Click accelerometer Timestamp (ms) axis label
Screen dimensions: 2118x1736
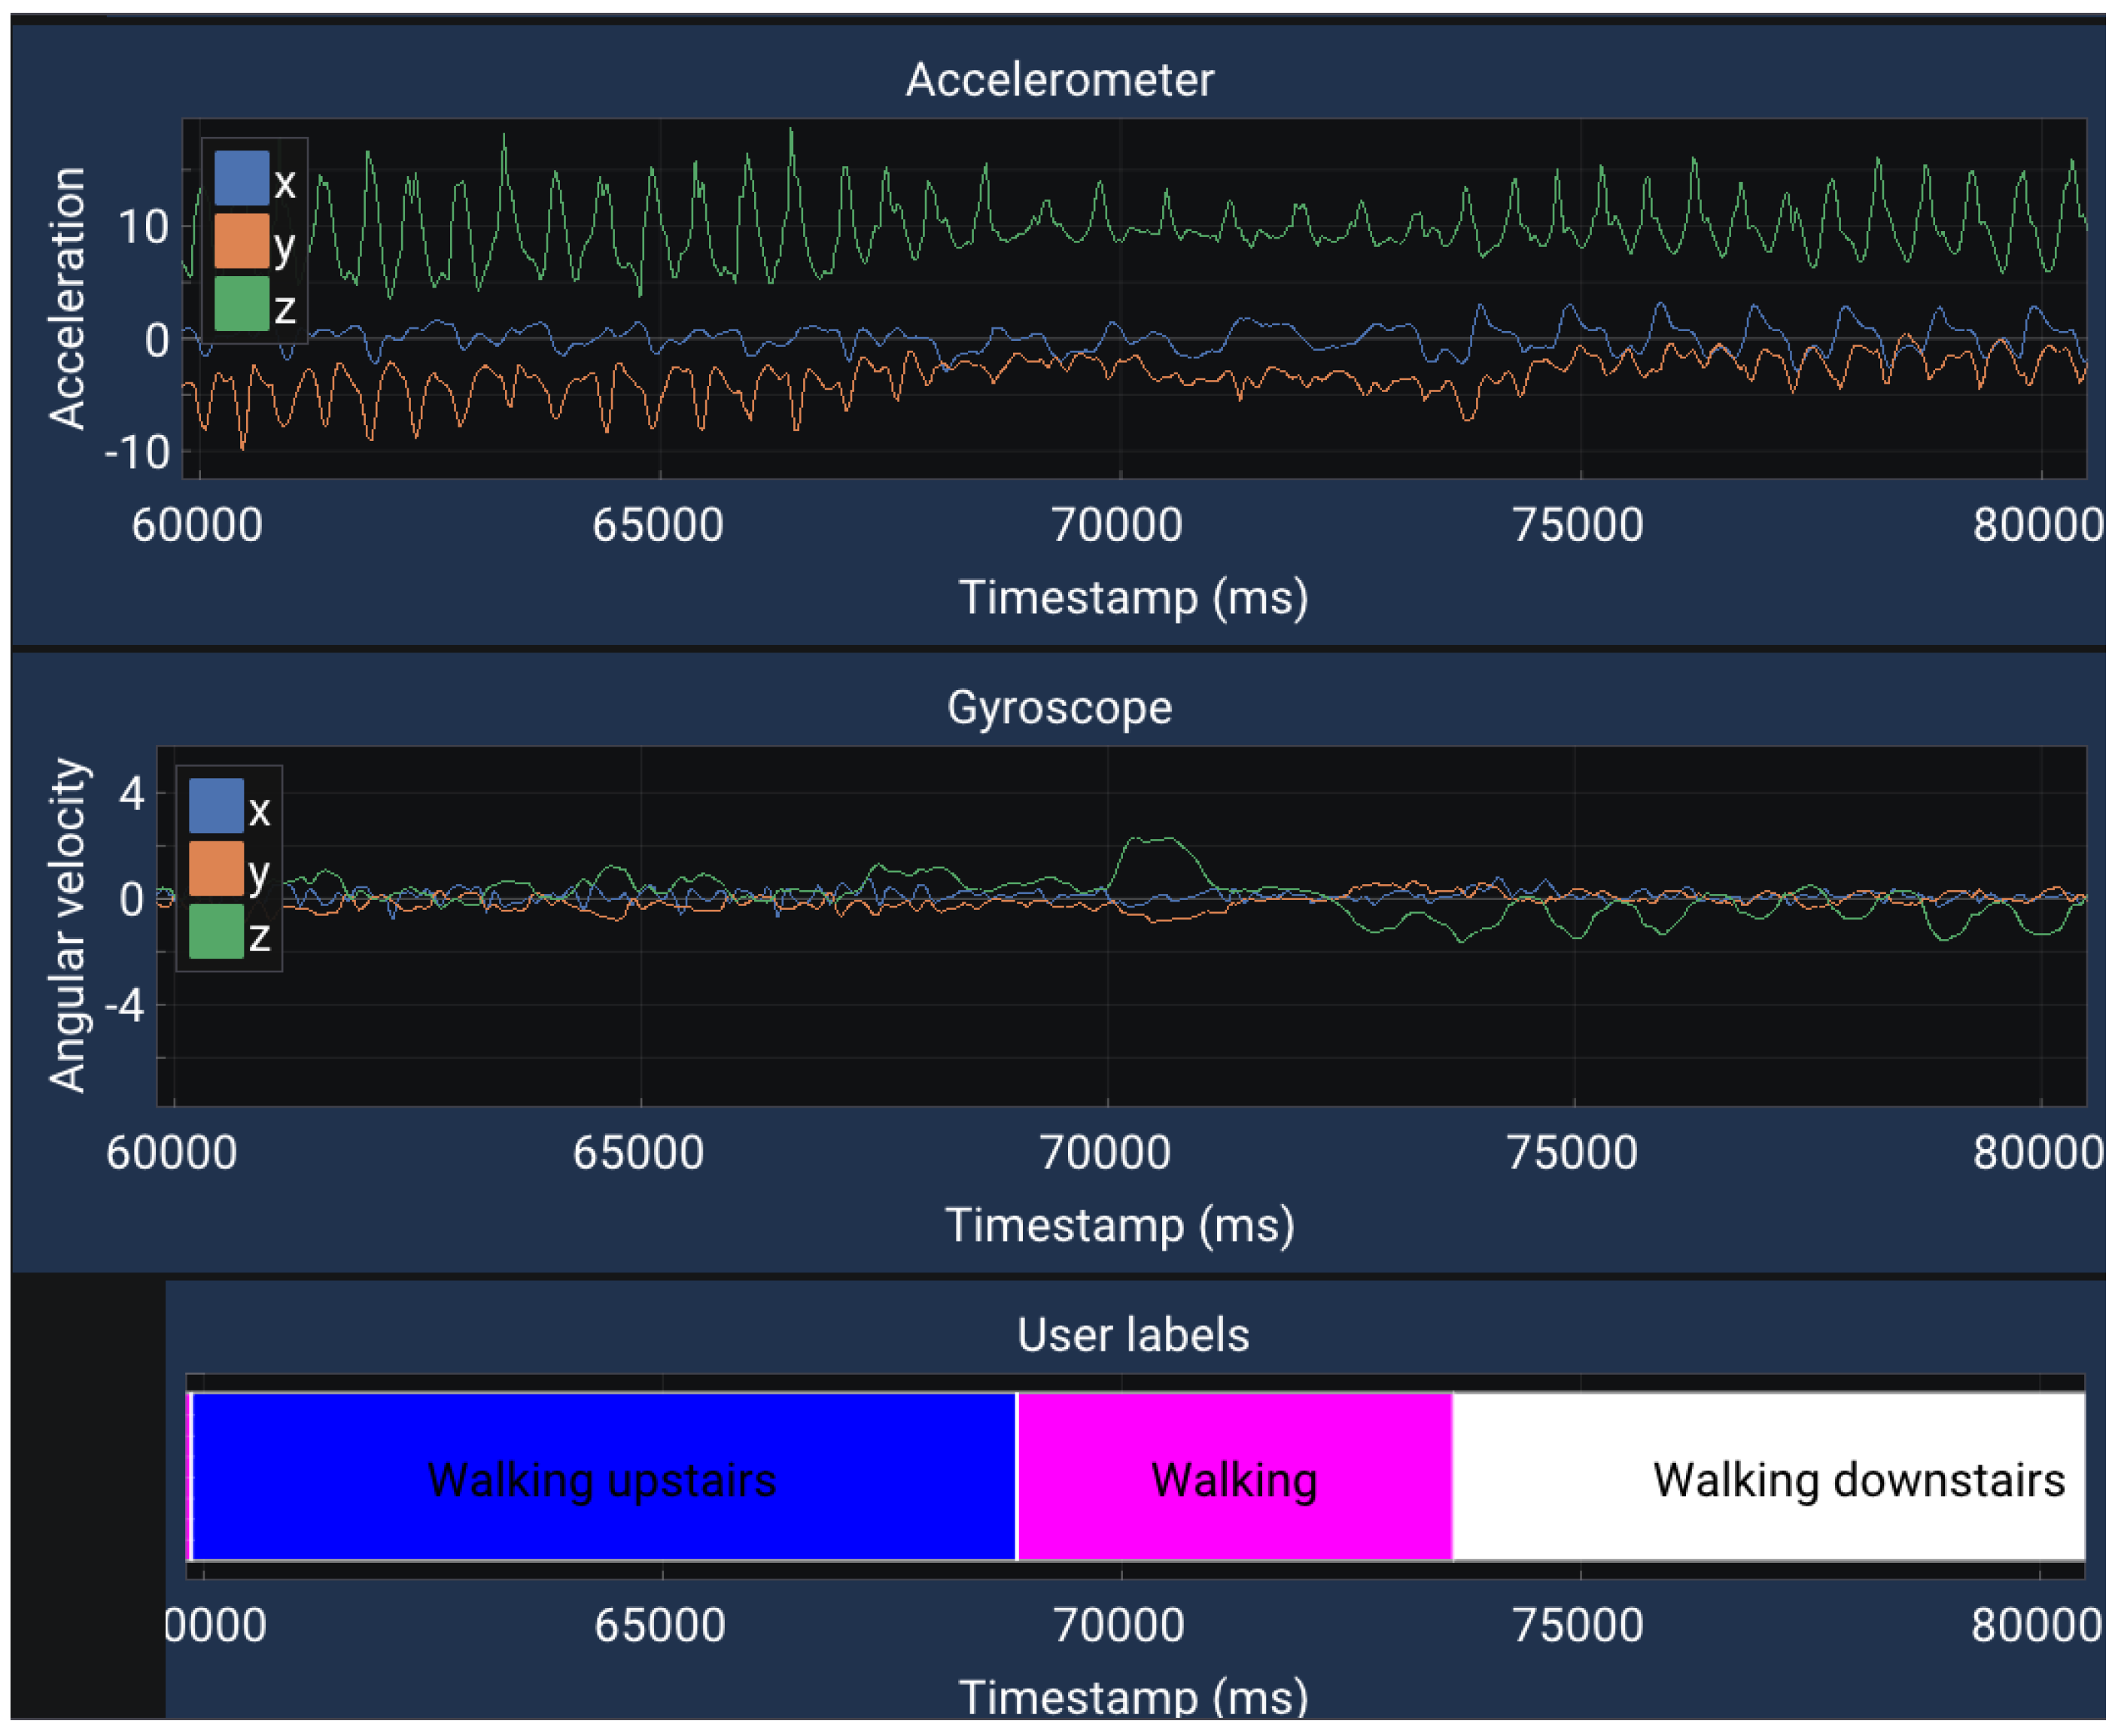pos(1133,598)
